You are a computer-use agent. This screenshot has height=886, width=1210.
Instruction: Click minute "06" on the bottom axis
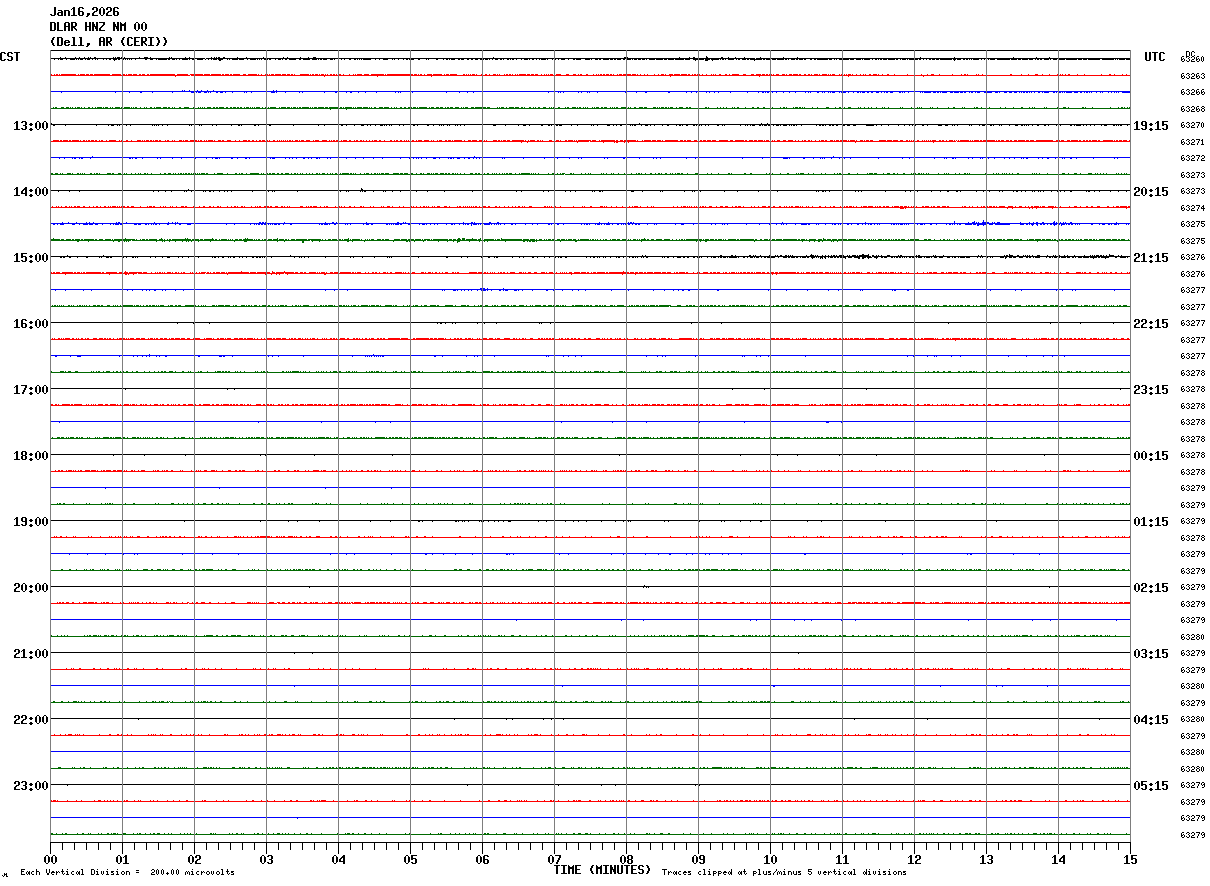pyautogui.click(x=482, y=859)
